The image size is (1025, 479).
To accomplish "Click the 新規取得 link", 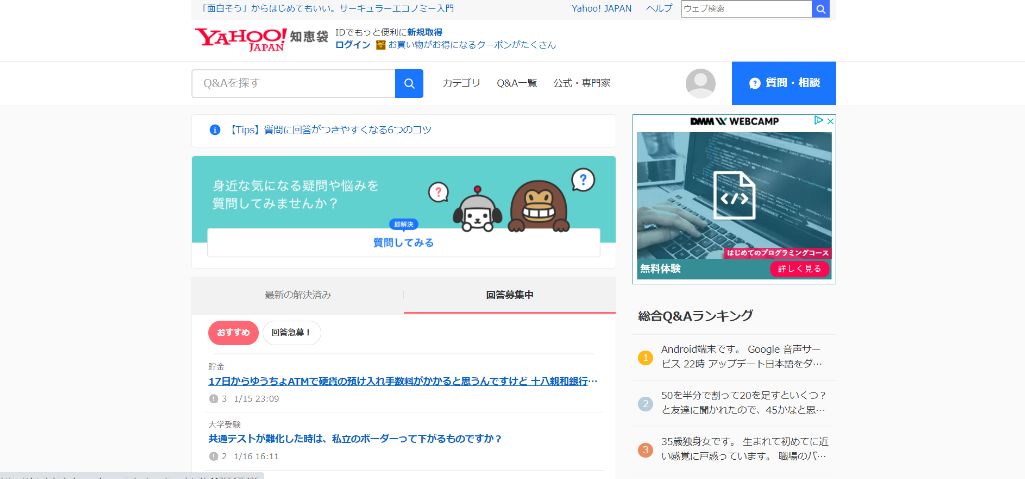I will coord(425,32).
